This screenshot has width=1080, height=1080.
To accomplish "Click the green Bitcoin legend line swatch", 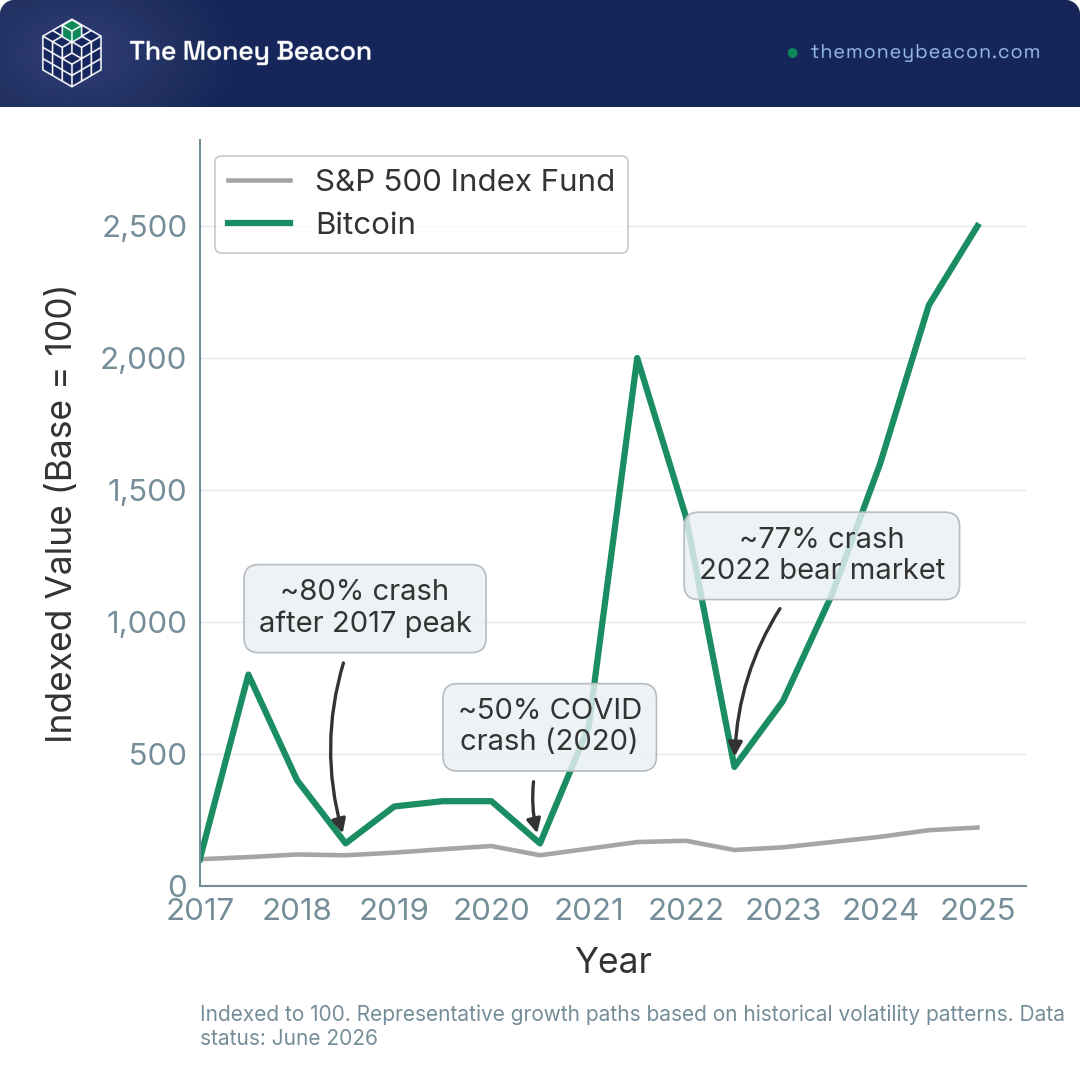I will tap(260, 223).
